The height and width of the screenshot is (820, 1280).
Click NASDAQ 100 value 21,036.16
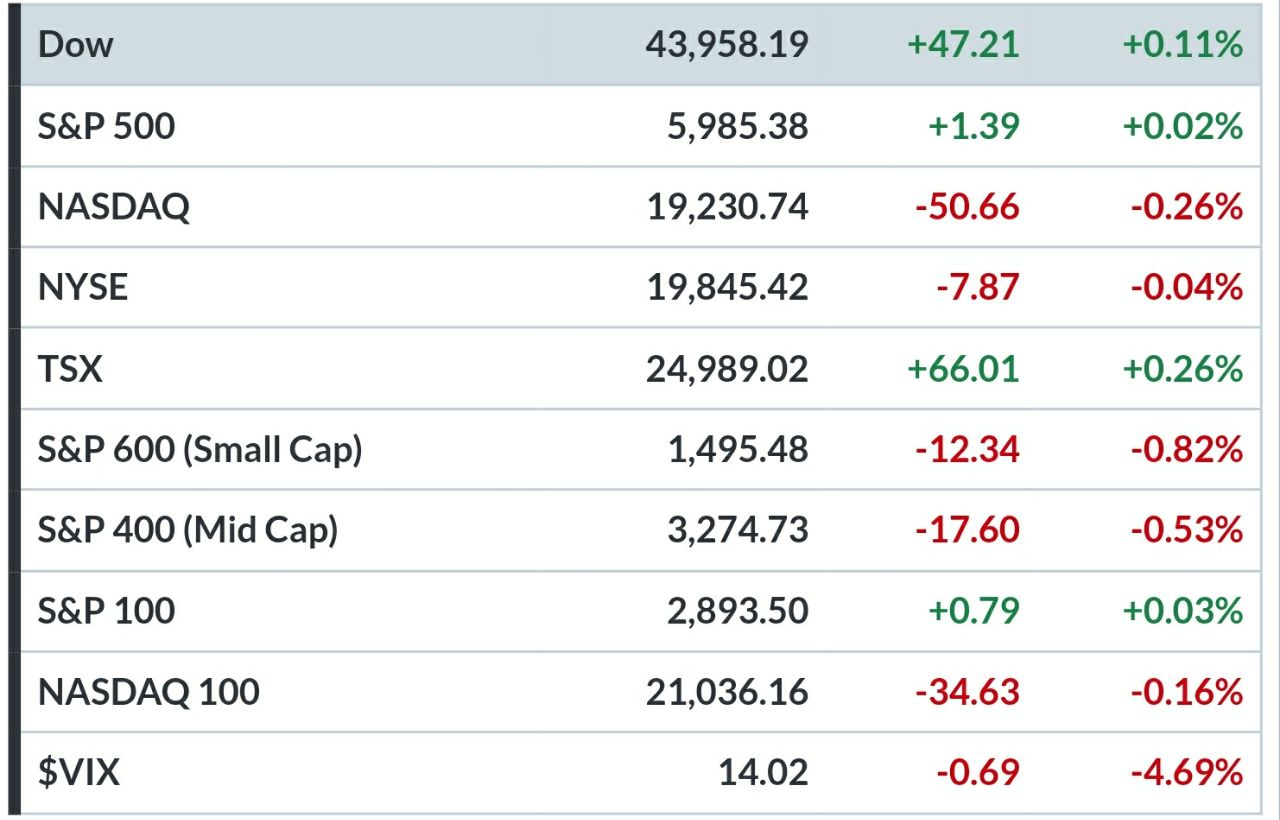click(x=727, y=692)
